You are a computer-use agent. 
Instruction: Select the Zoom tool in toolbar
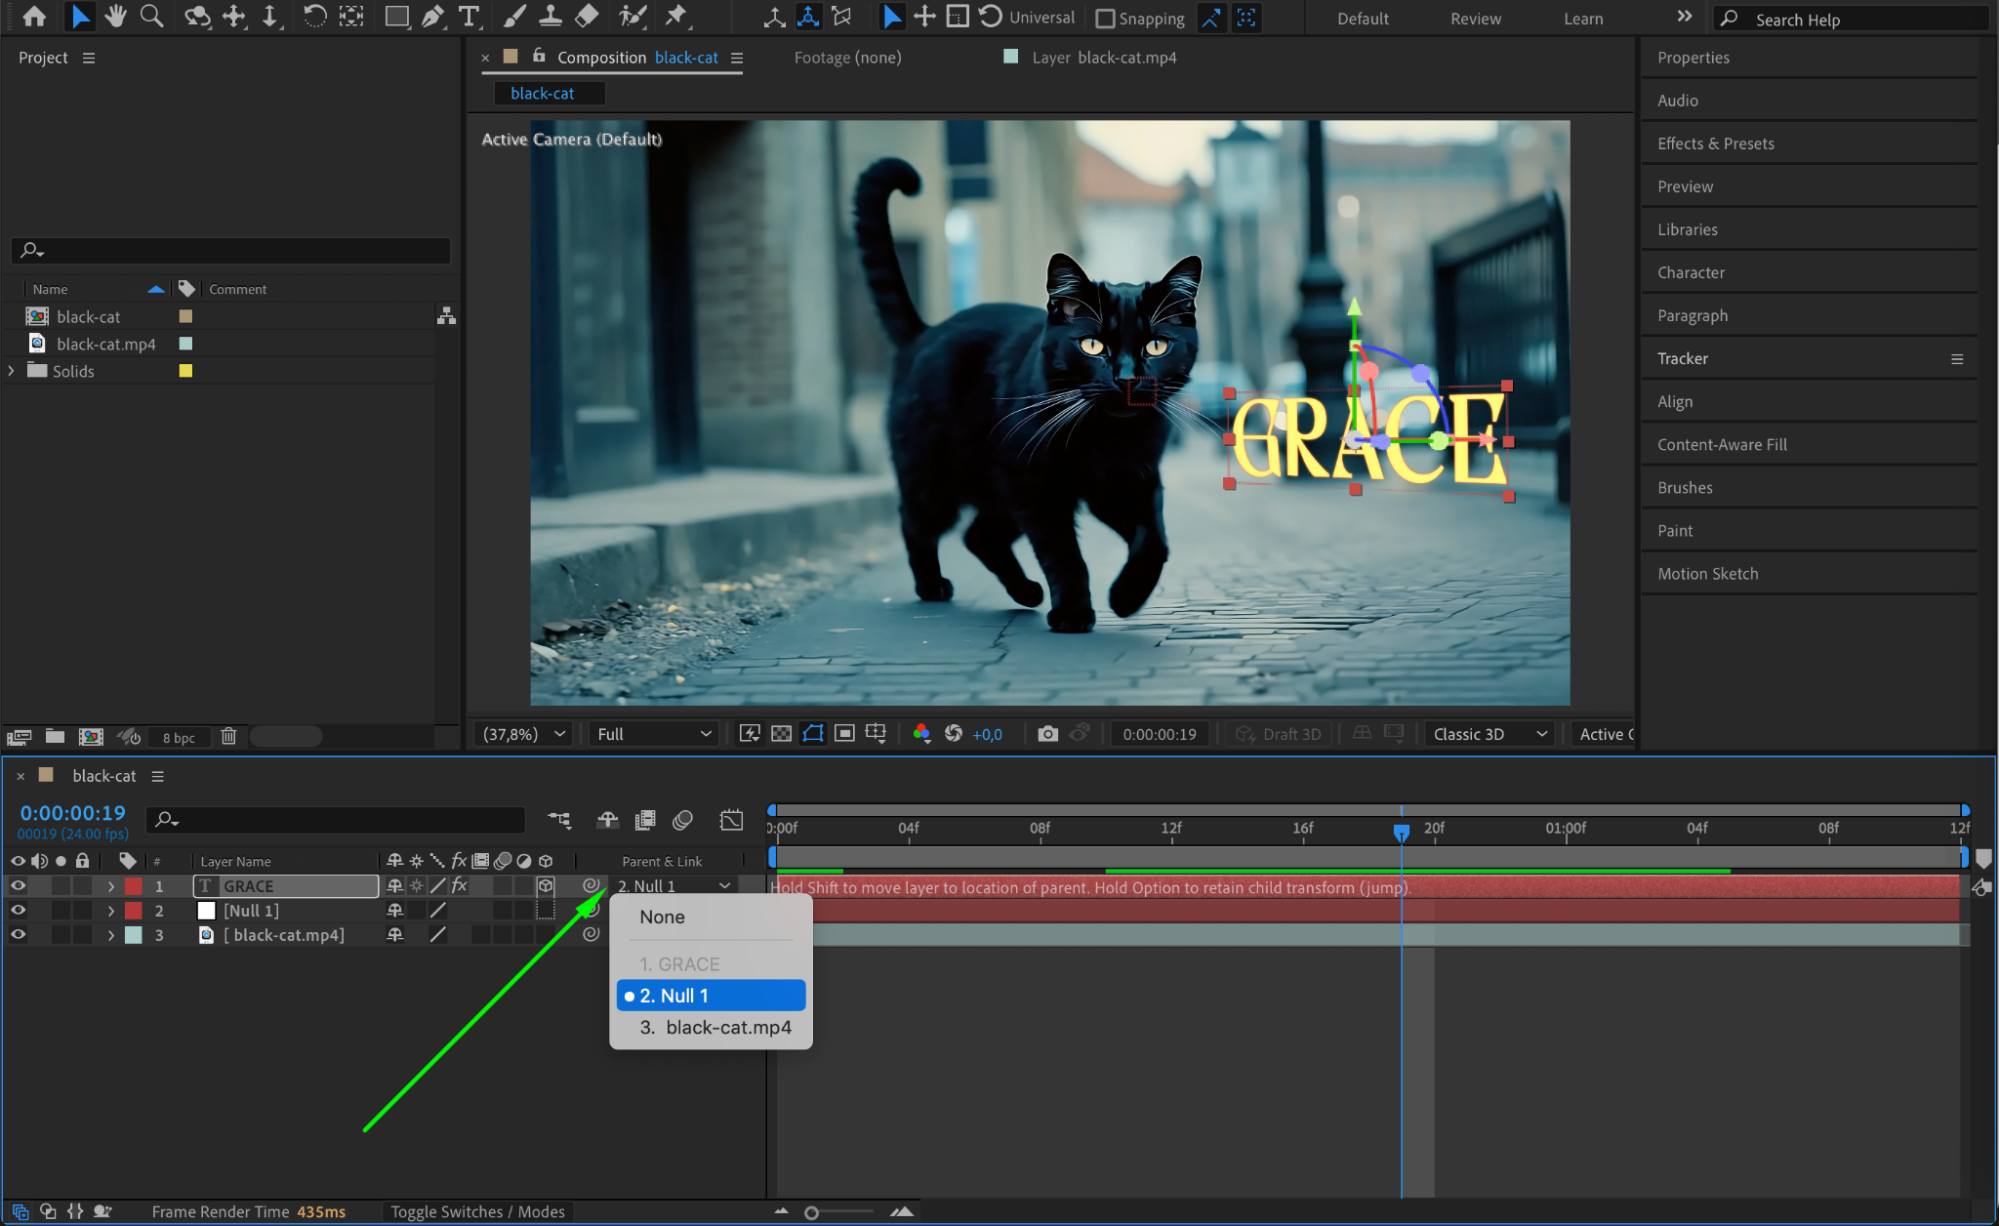click(151, 16)
